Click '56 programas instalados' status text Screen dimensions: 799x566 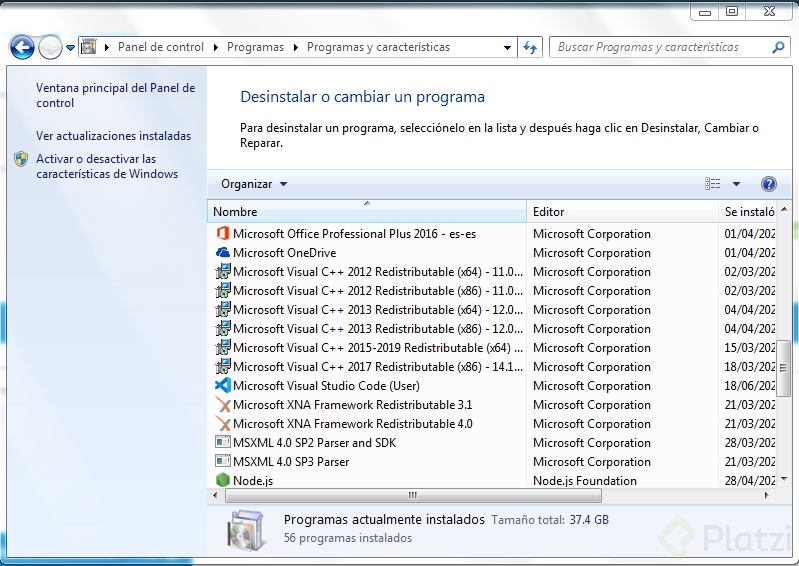coord(348,538)
